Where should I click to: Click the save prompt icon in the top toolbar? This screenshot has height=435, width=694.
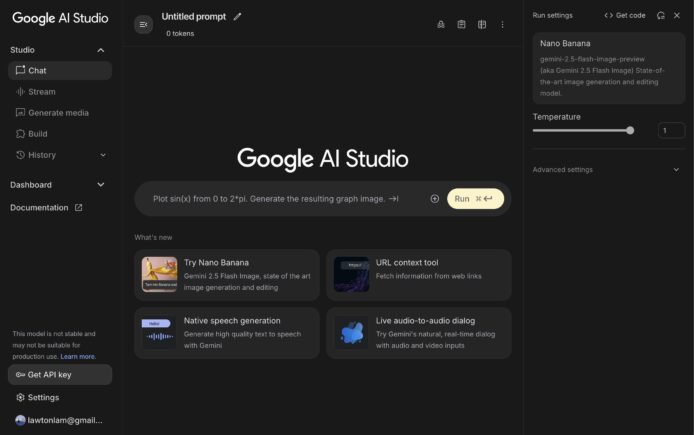(461, 24)
